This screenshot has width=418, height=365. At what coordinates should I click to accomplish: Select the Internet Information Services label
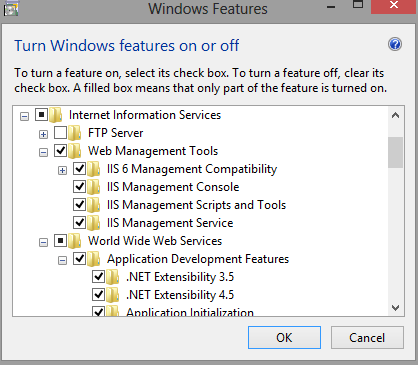145,115
